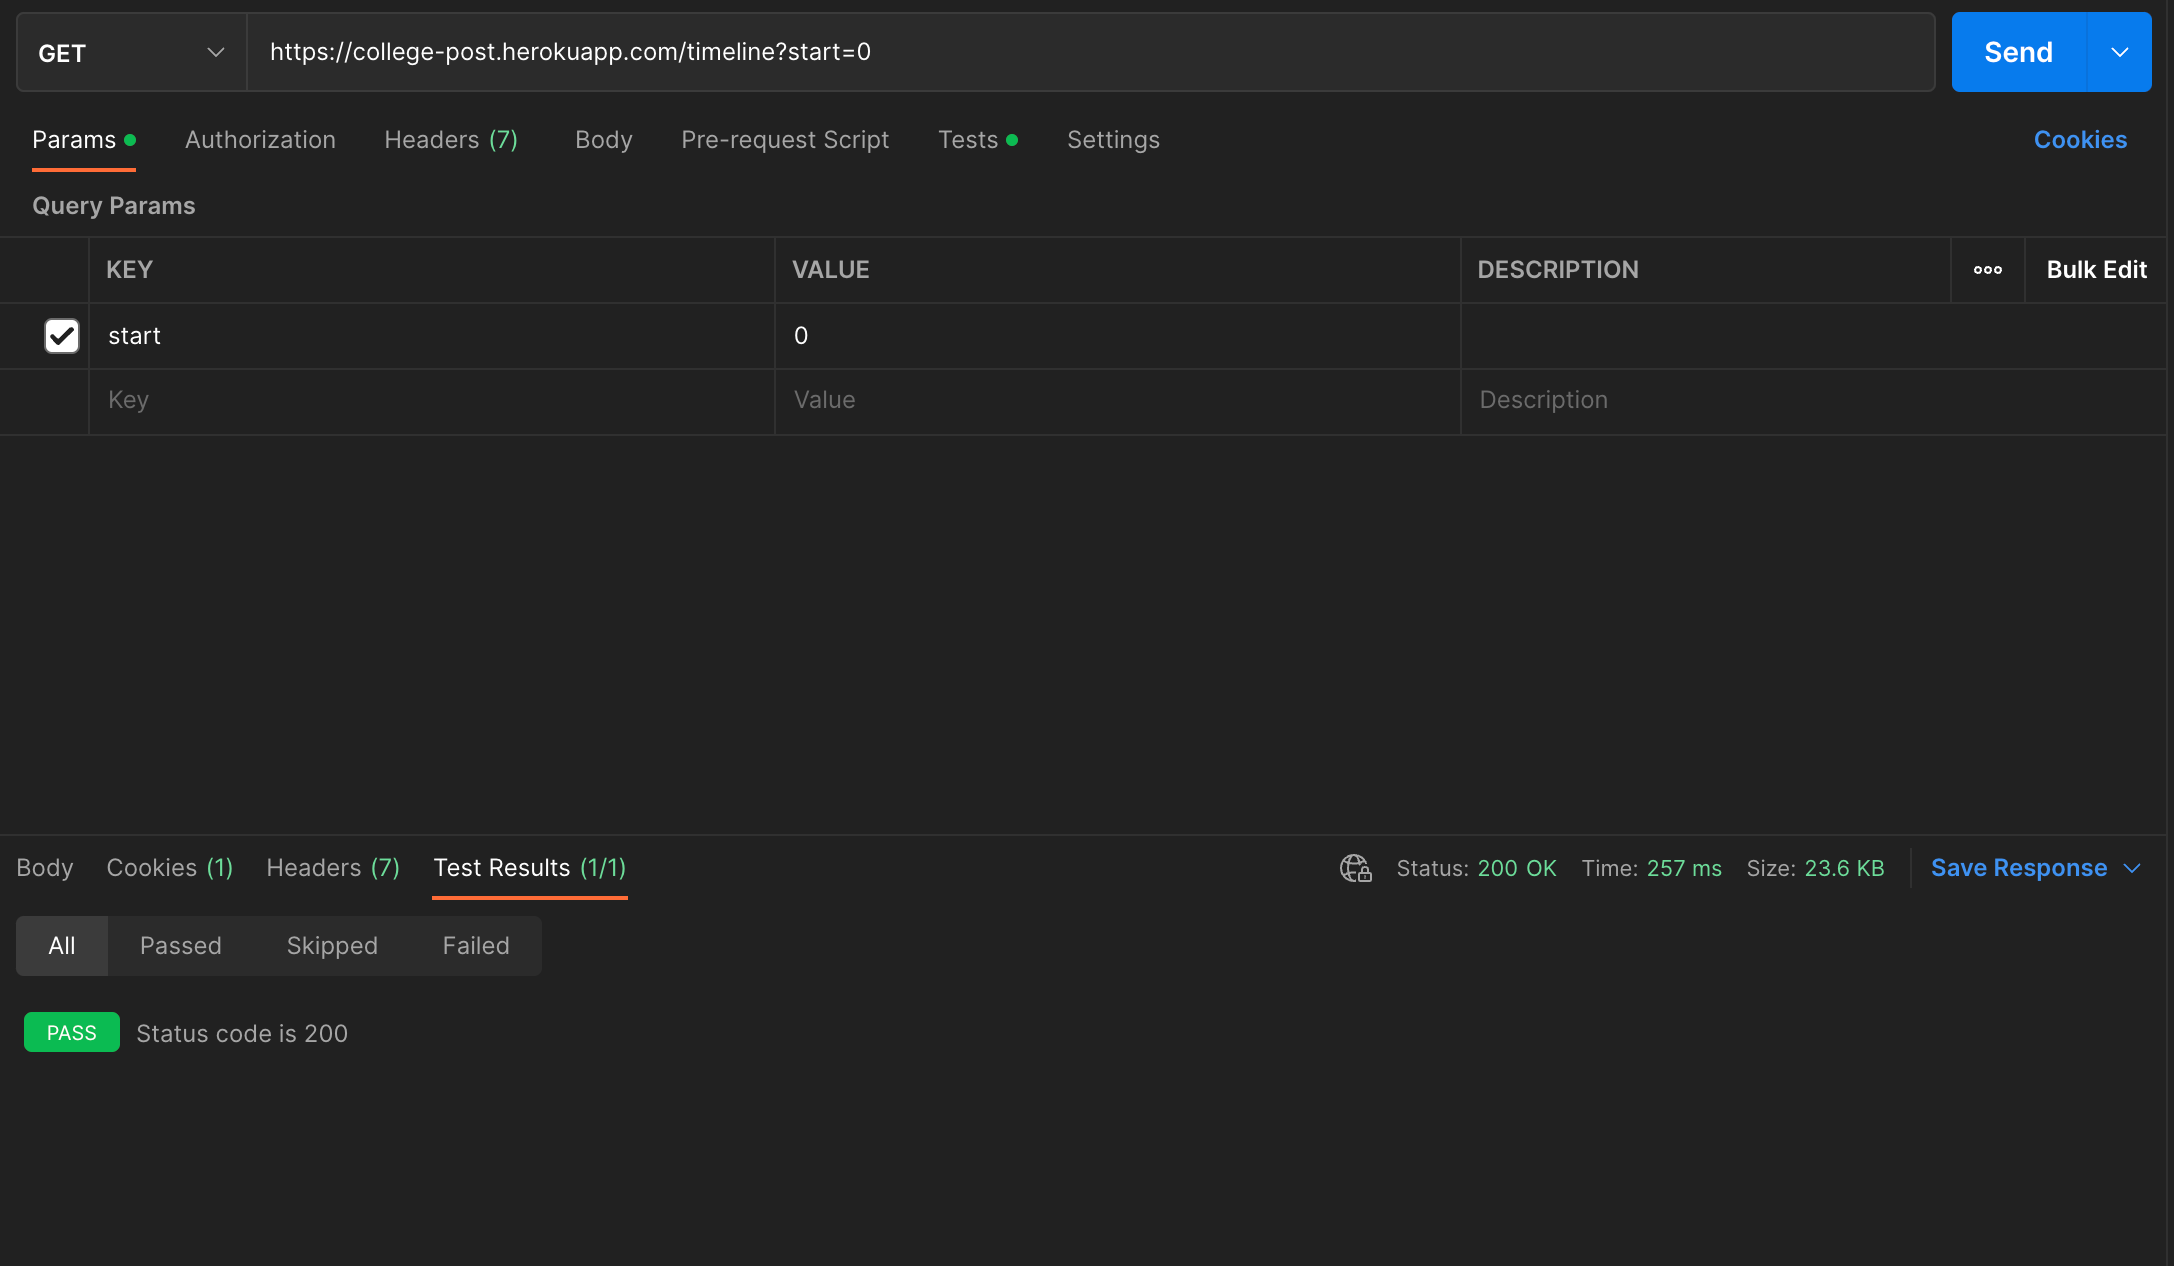Click the empty Key input field
This screenshot has width=2174, height=1266.
pos(430,400)
